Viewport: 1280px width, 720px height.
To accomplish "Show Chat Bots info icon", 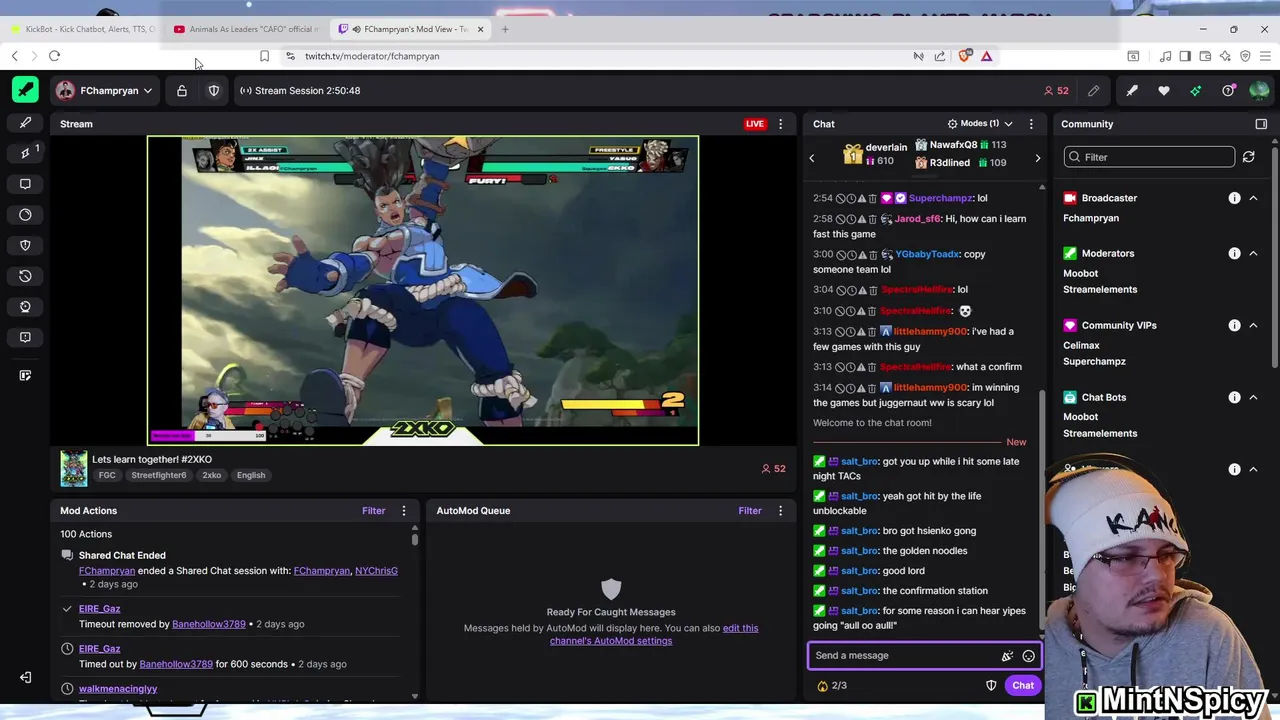I will [x=1234, y=397].
